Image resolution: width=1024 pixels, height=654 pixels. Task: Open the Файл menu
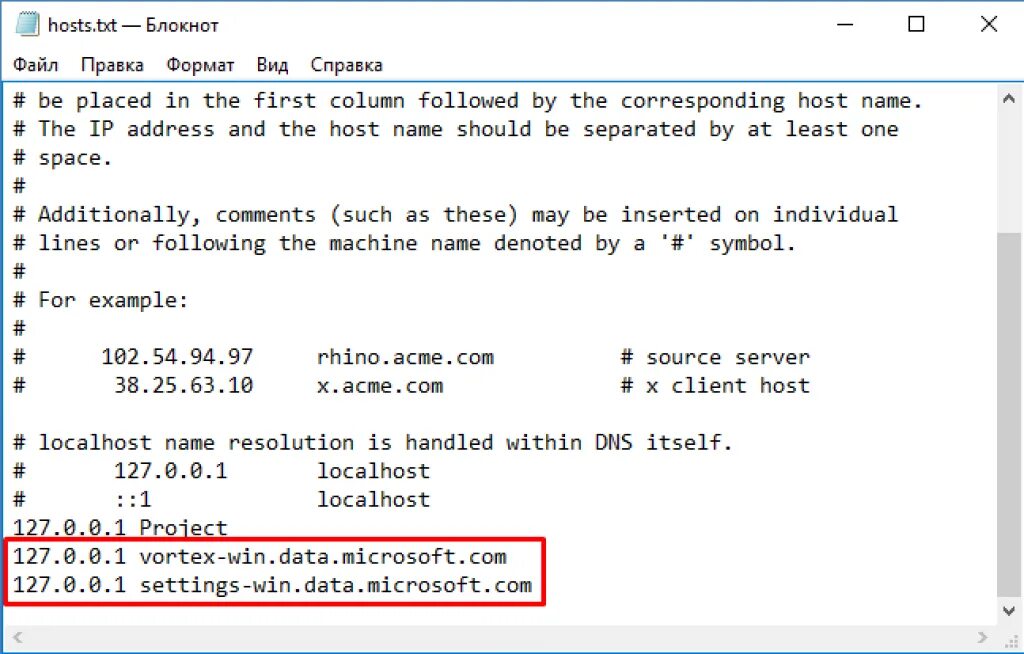[x=35, y=65]
